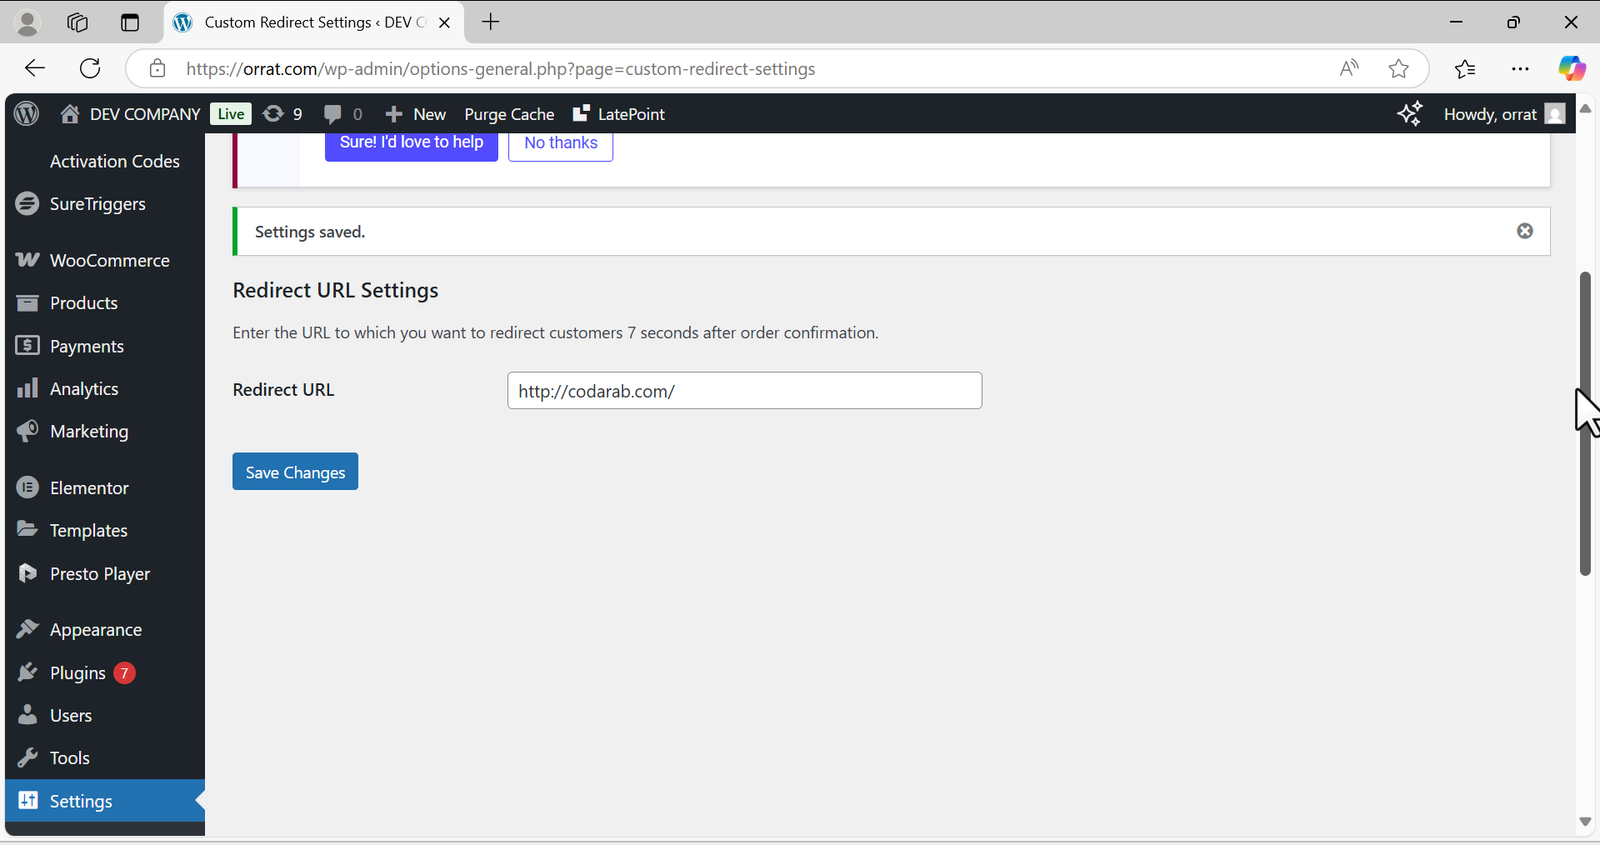Open the comments bubble icon showing 0
Viewport: 1600px width, 845px height.
pos(343,114)
